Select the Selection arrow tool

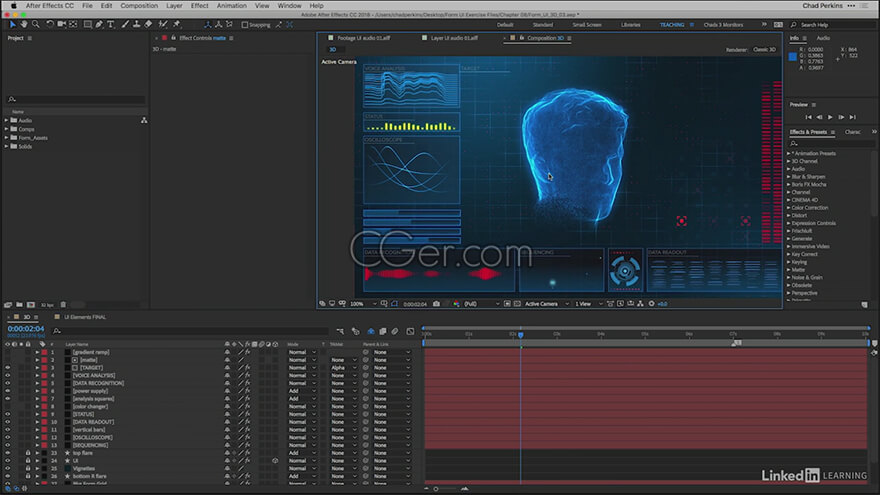point(12,25)
